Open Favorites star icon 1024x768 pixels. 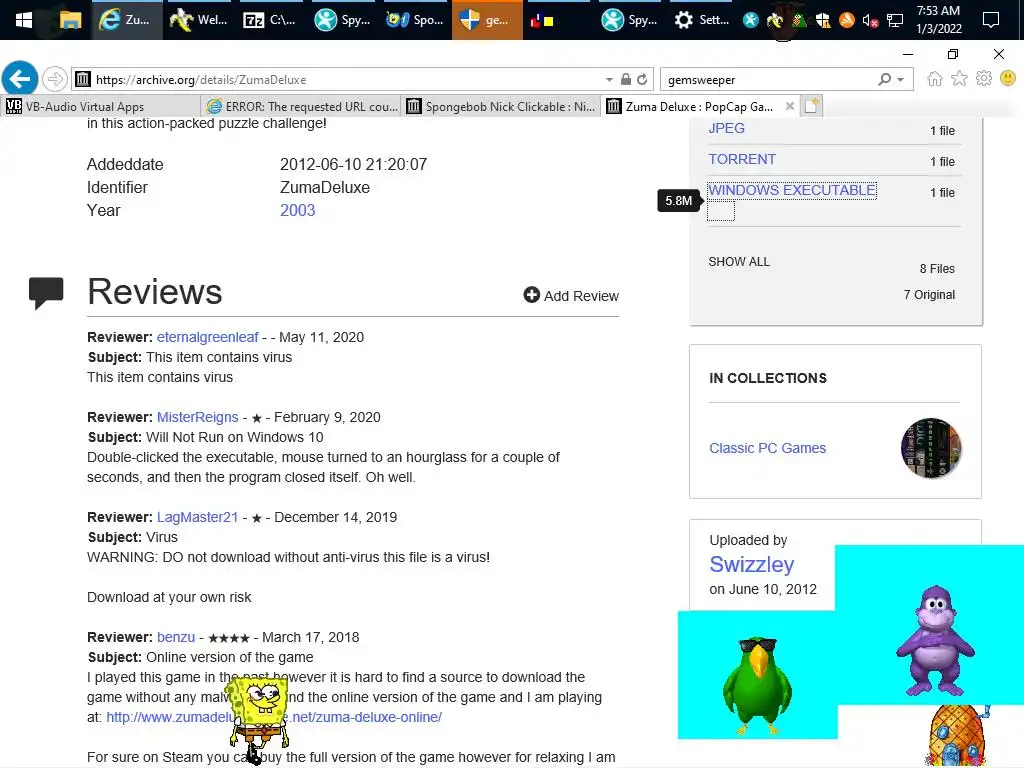tap(959, 79)
